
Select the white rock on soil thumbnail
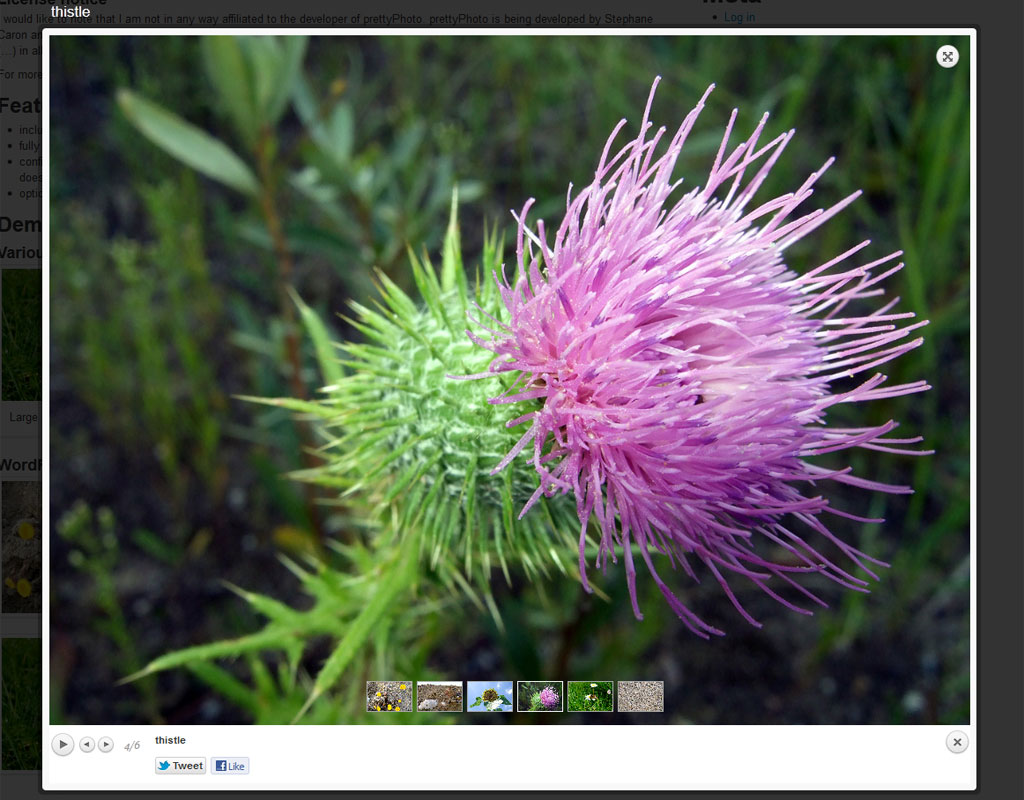[x=439, y=696]
